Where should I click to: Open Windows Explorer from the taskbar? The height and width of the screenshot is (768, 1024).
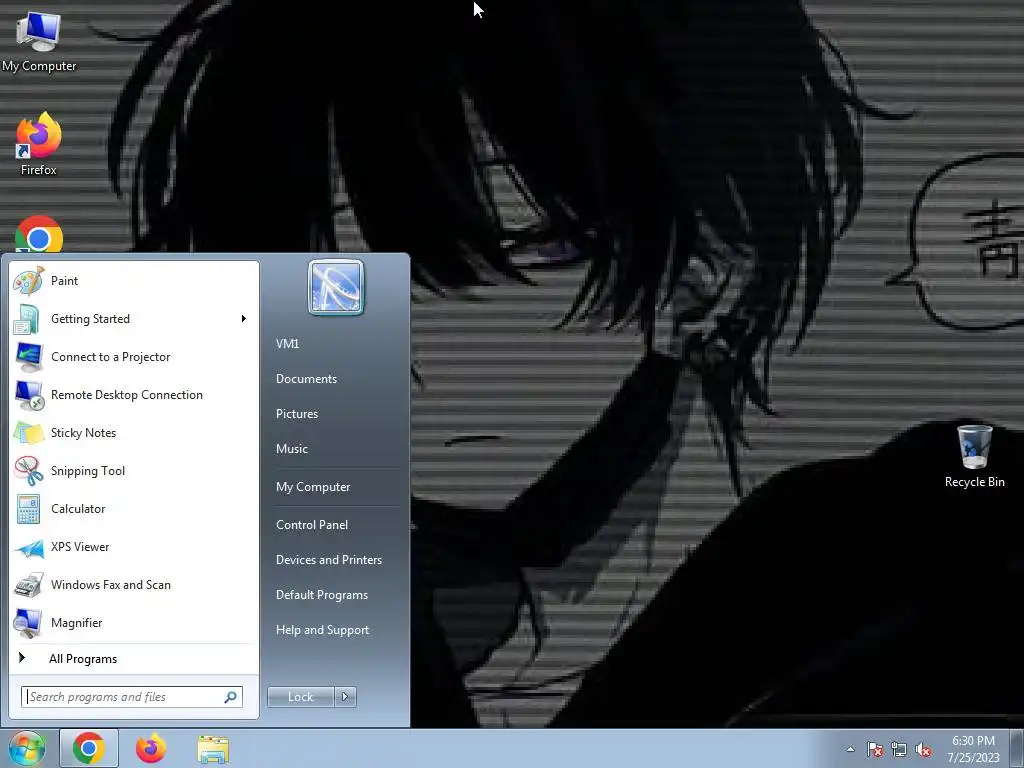point(213,748)
